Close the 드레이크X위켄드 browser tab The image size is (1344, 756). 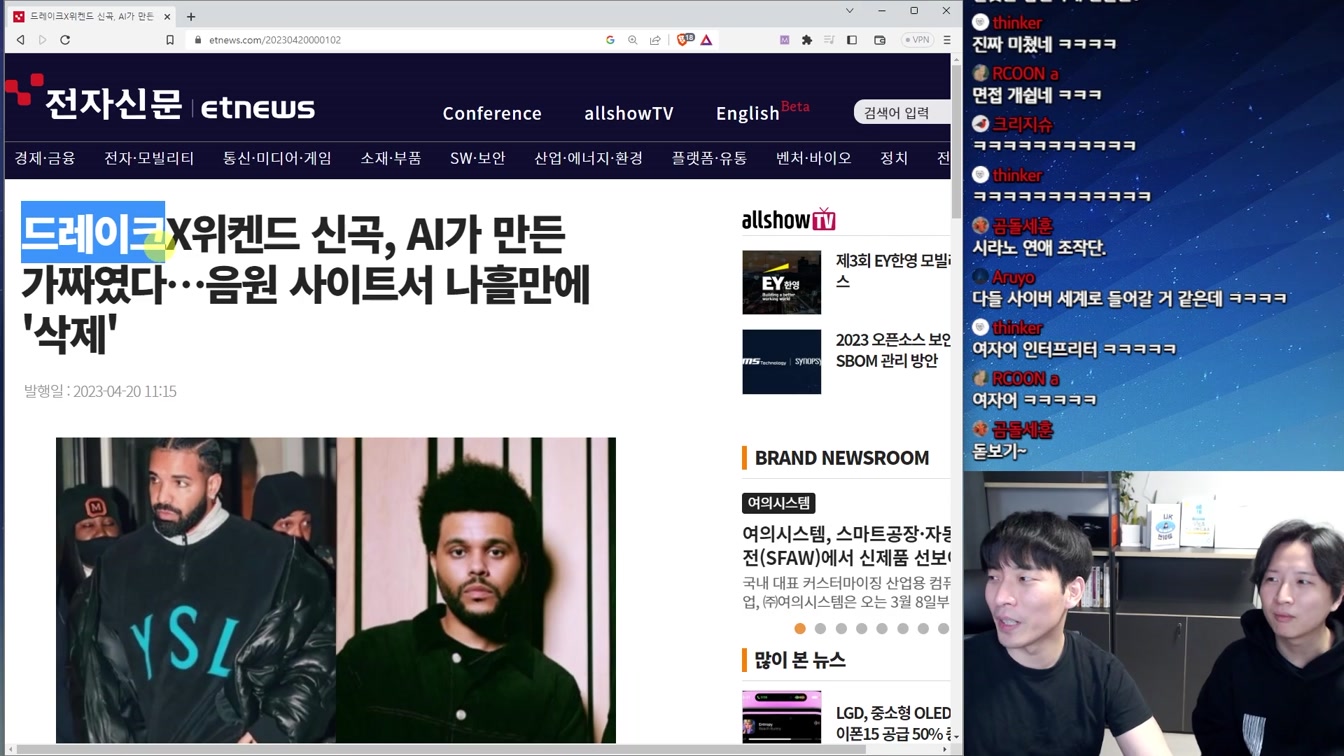(167, 16)
